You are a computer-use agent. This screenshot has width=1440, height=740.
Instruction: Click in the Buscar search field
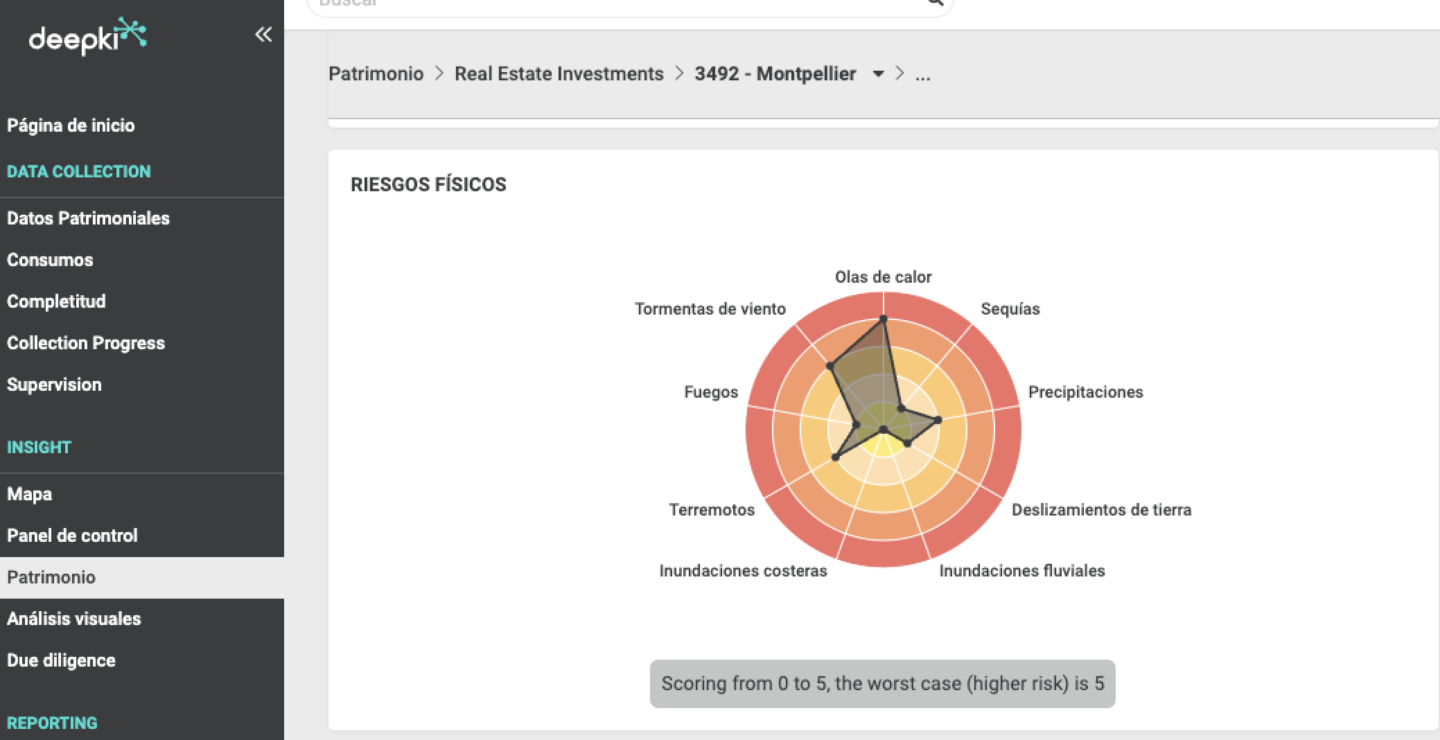(600, 4)
